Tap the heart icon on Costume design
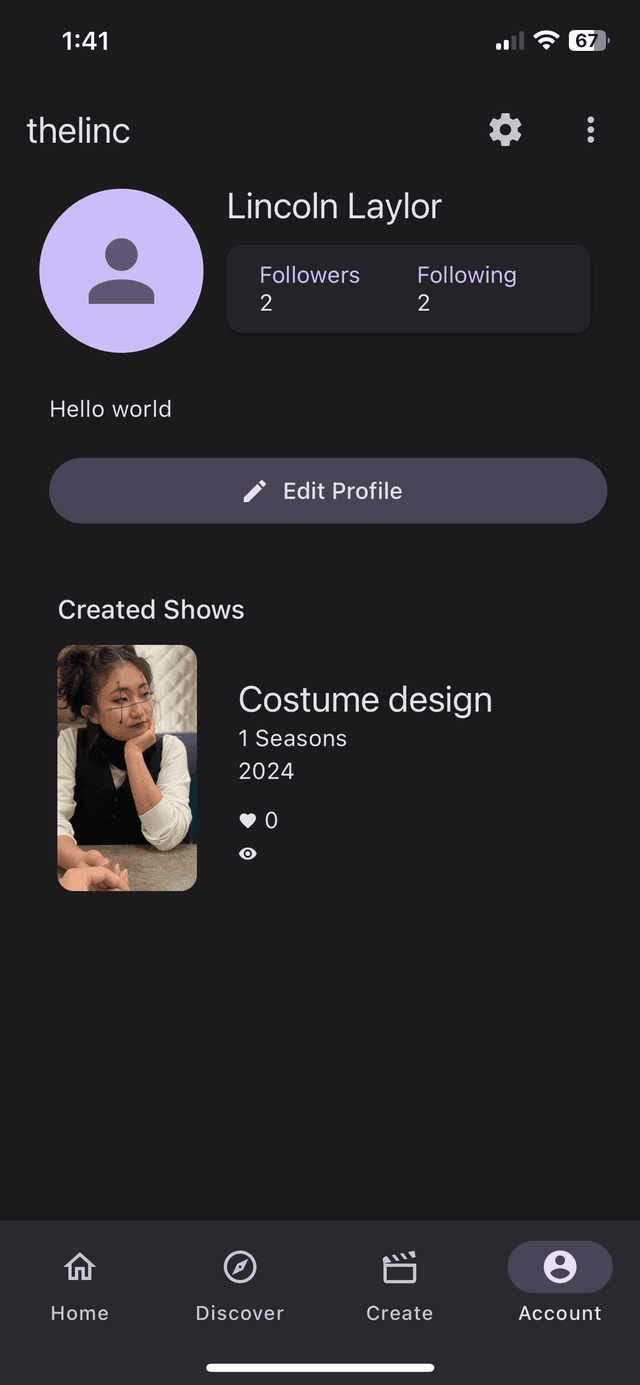This screenshot has height=1385, width=640. (248, 821)
